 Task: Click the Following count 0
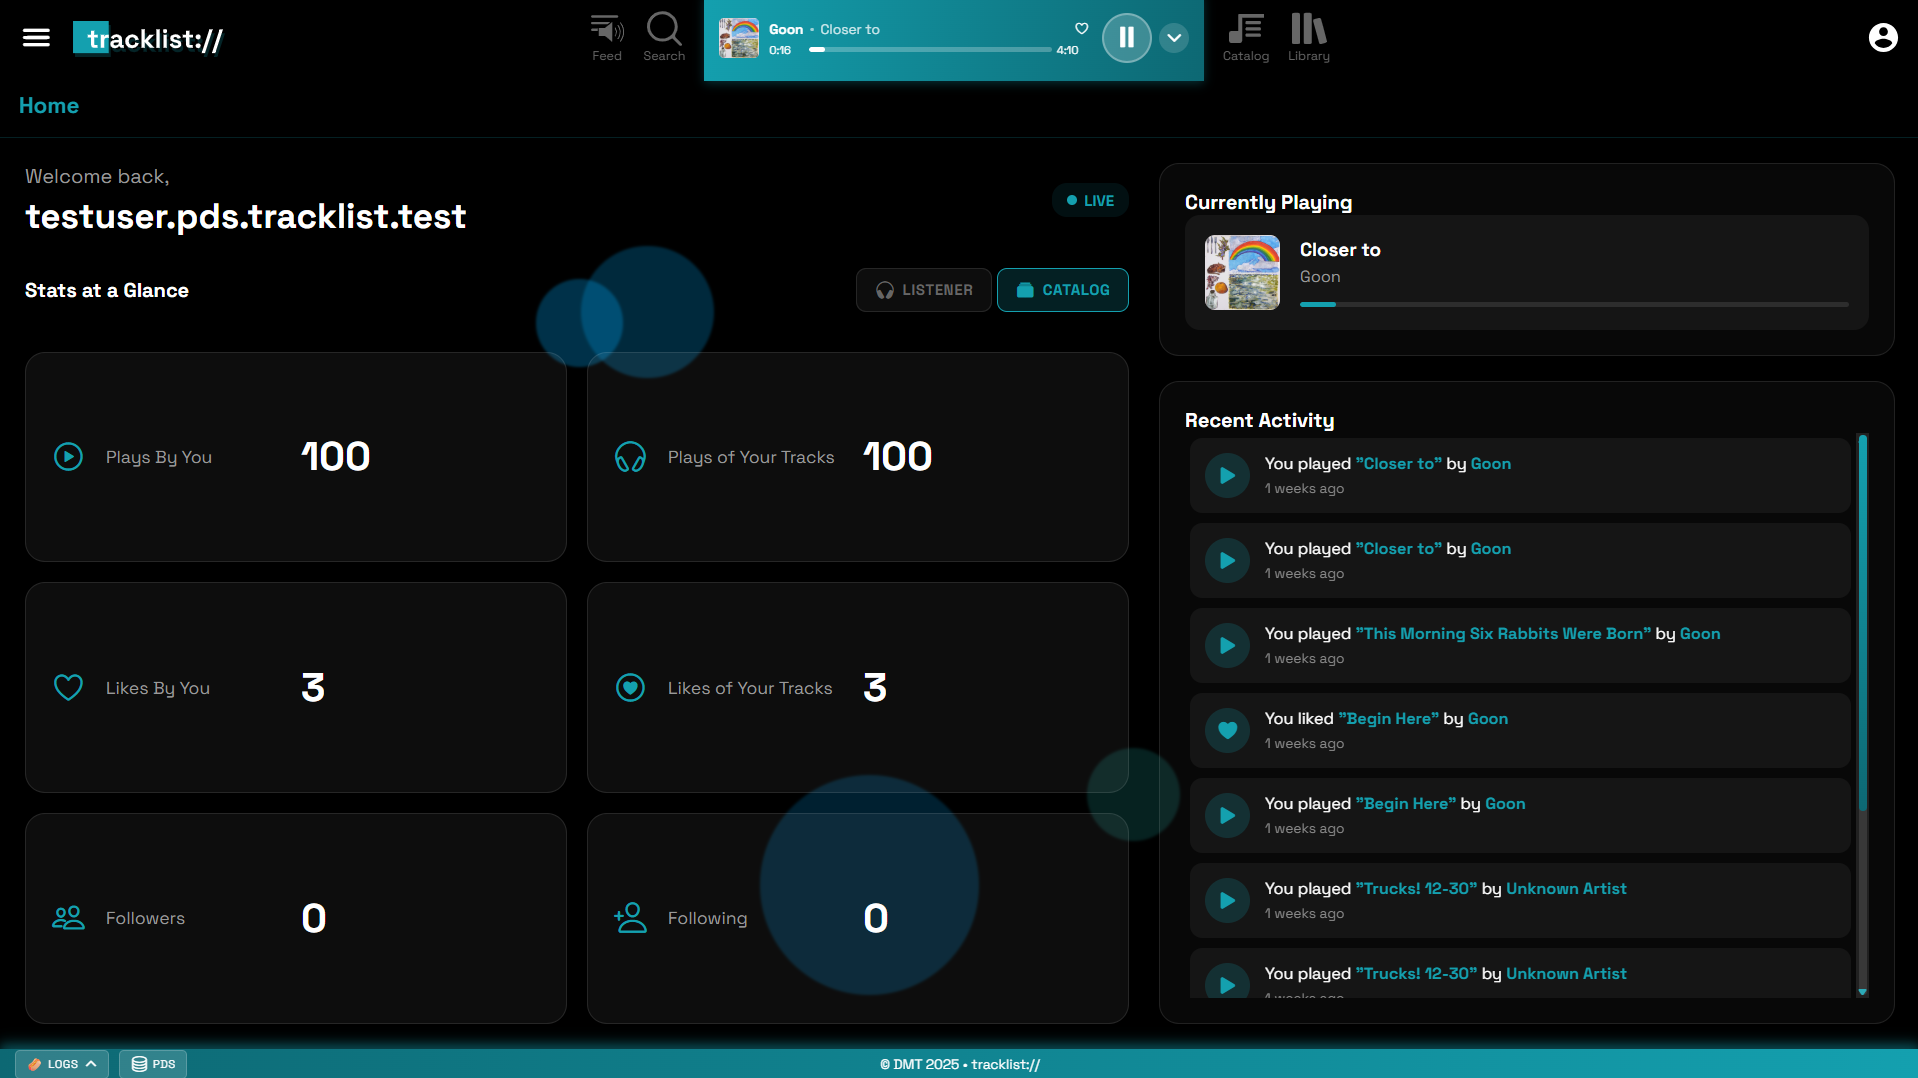coord(876,918)
